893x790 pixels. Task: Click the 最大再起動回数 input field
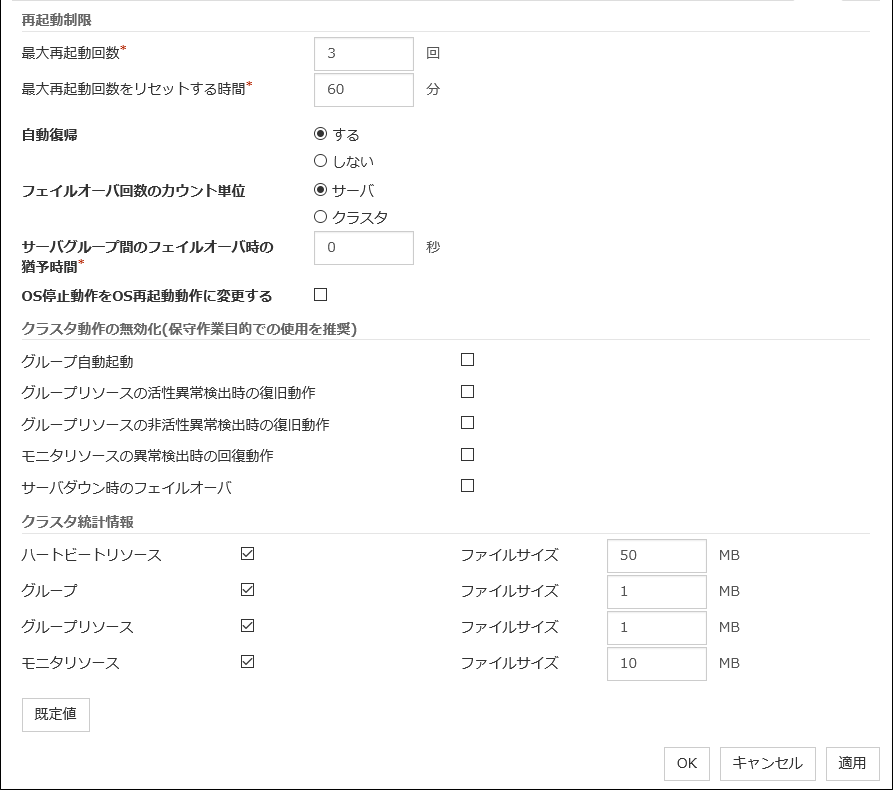coord(363,54)
